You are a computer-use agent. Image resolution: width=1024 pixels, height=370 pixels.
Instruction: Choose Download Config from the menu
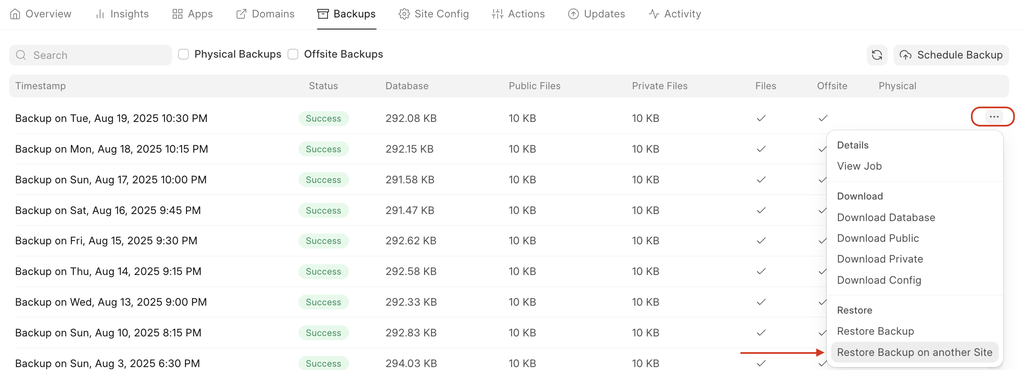(x=879, y=280)
